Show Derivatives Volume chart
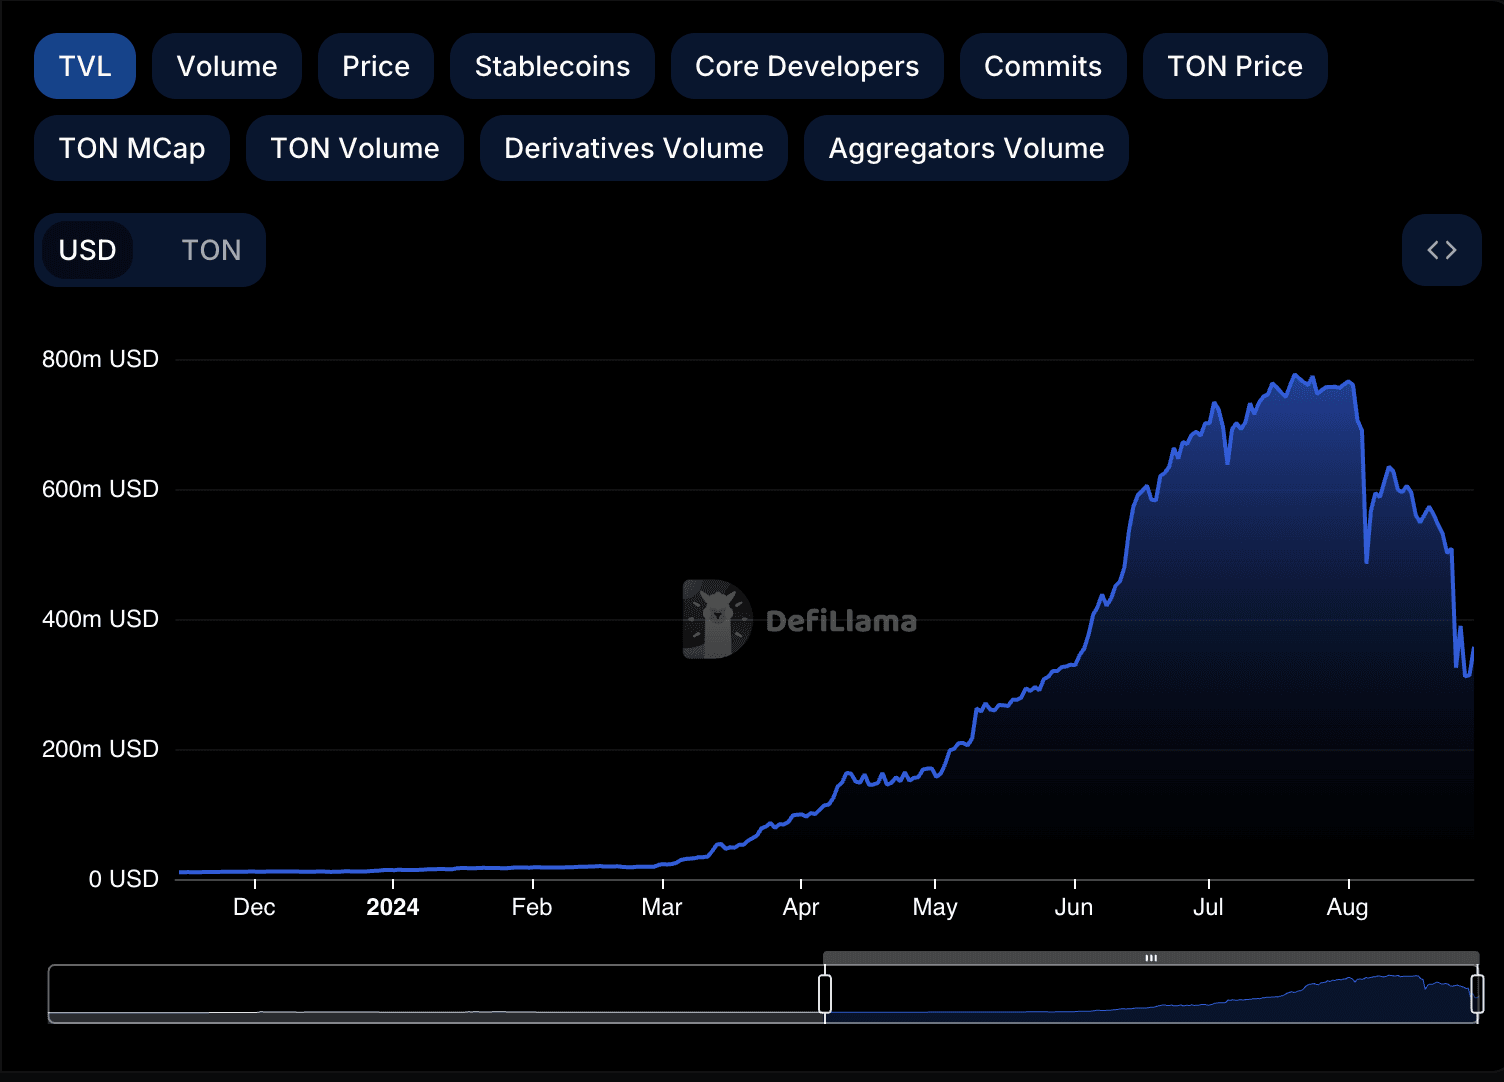This screenshot has height=1082, width=1504. click(634, 148)
